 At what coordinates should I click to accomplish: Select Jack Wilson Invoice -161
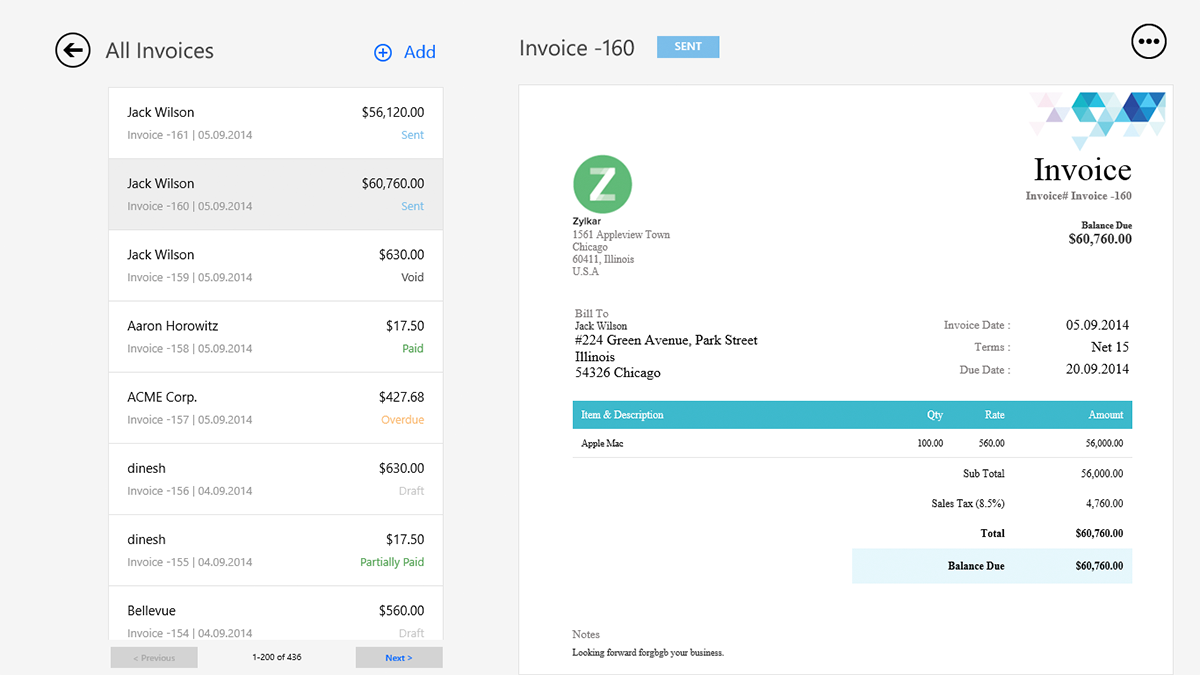click(x=275, y=123)
